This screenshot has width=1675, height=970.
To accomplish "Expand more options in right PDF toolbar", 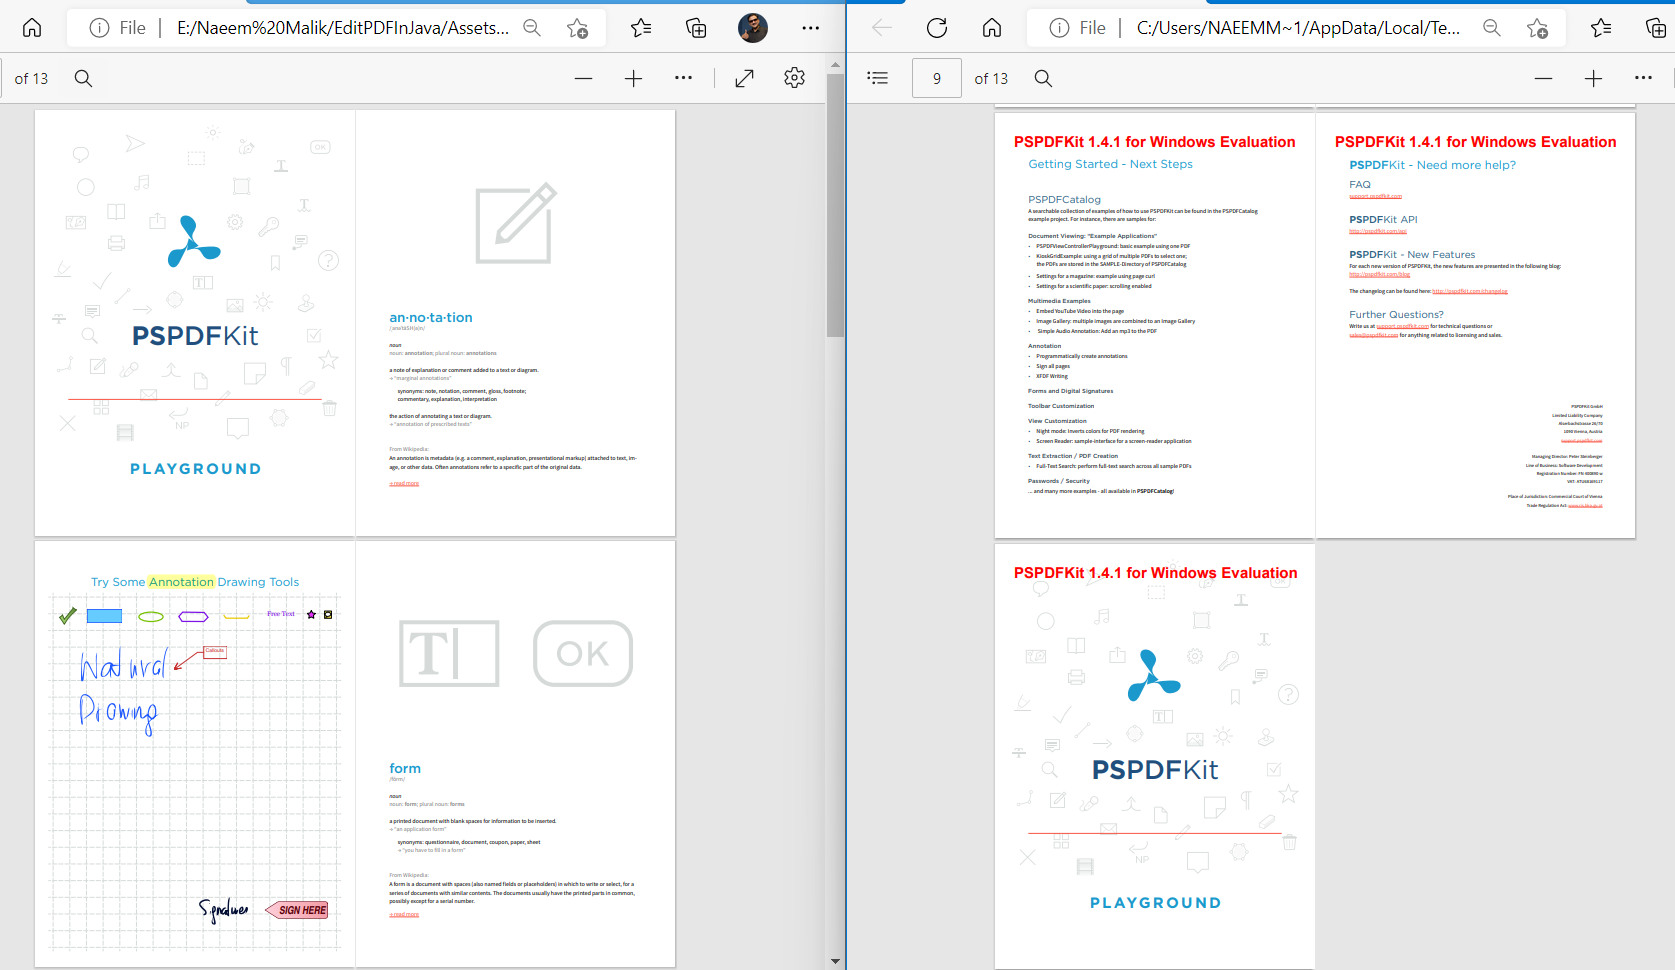I will [1643, 78].
